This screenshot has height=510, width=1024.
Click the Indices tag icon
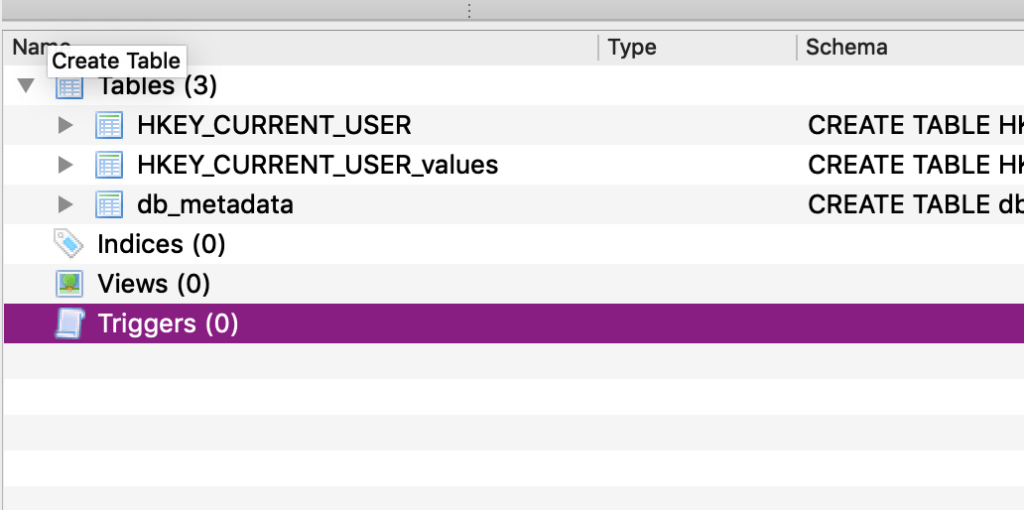click(x=69, y=244)
